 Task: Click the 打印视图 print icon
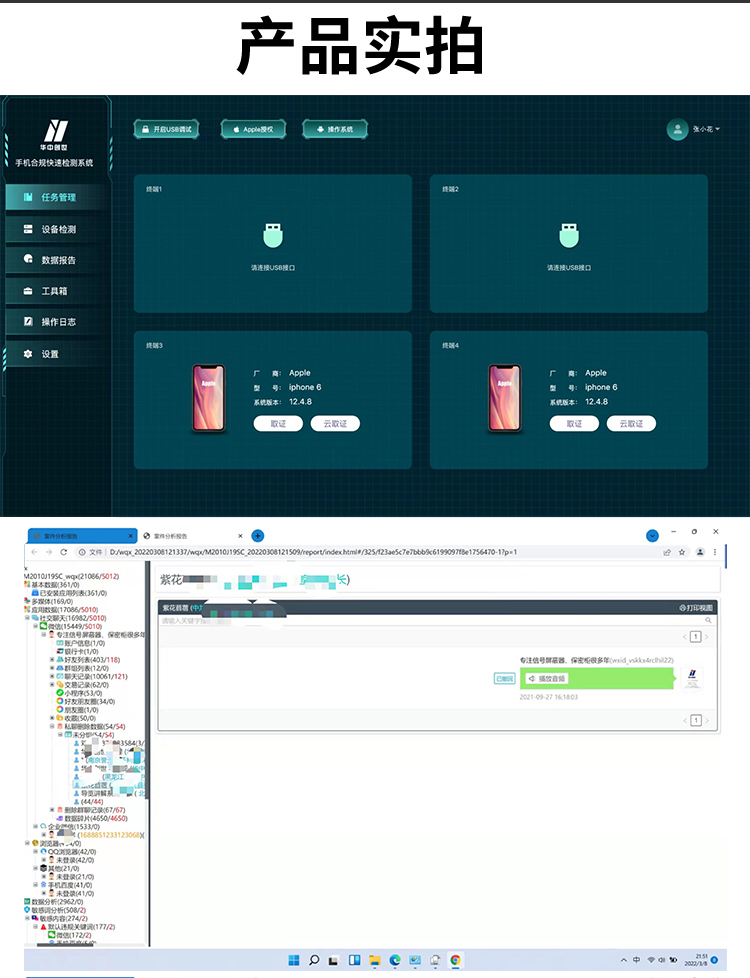pyautogui.click(x=683, y=607)
